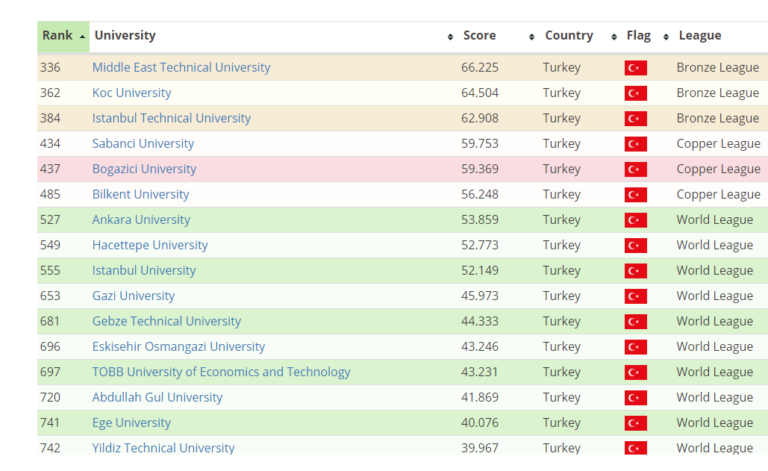Open Yildiz Technical University link
Image resolution: width=768 pixels, height=471 pixels.
[164, 448]
